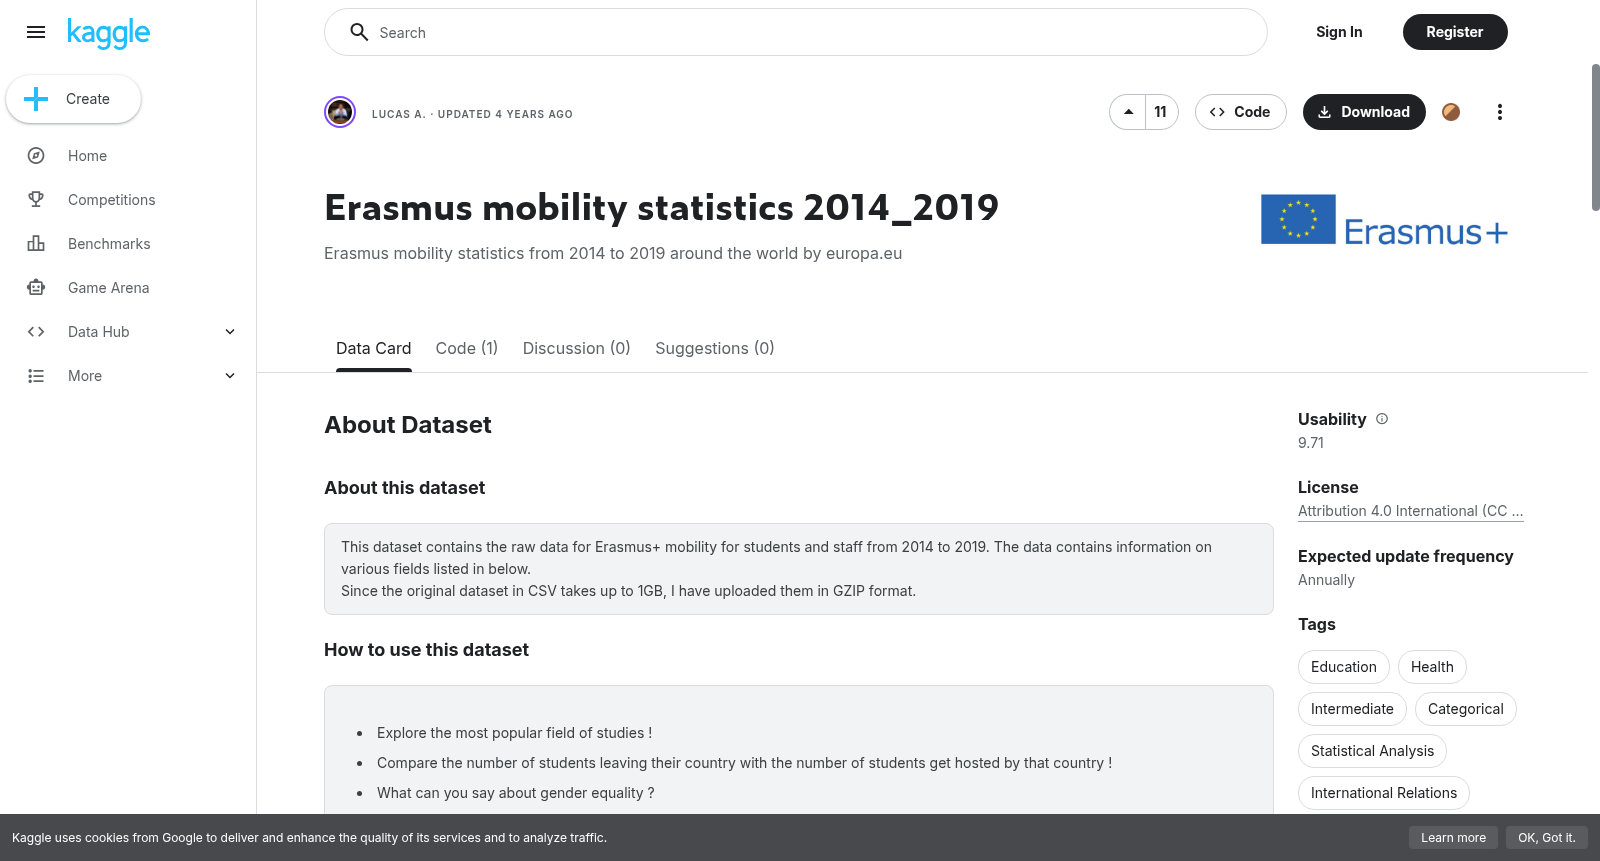
Task: Click the 'About Dataset' heading
Action: pyautogui.click(x=408, y=425)
